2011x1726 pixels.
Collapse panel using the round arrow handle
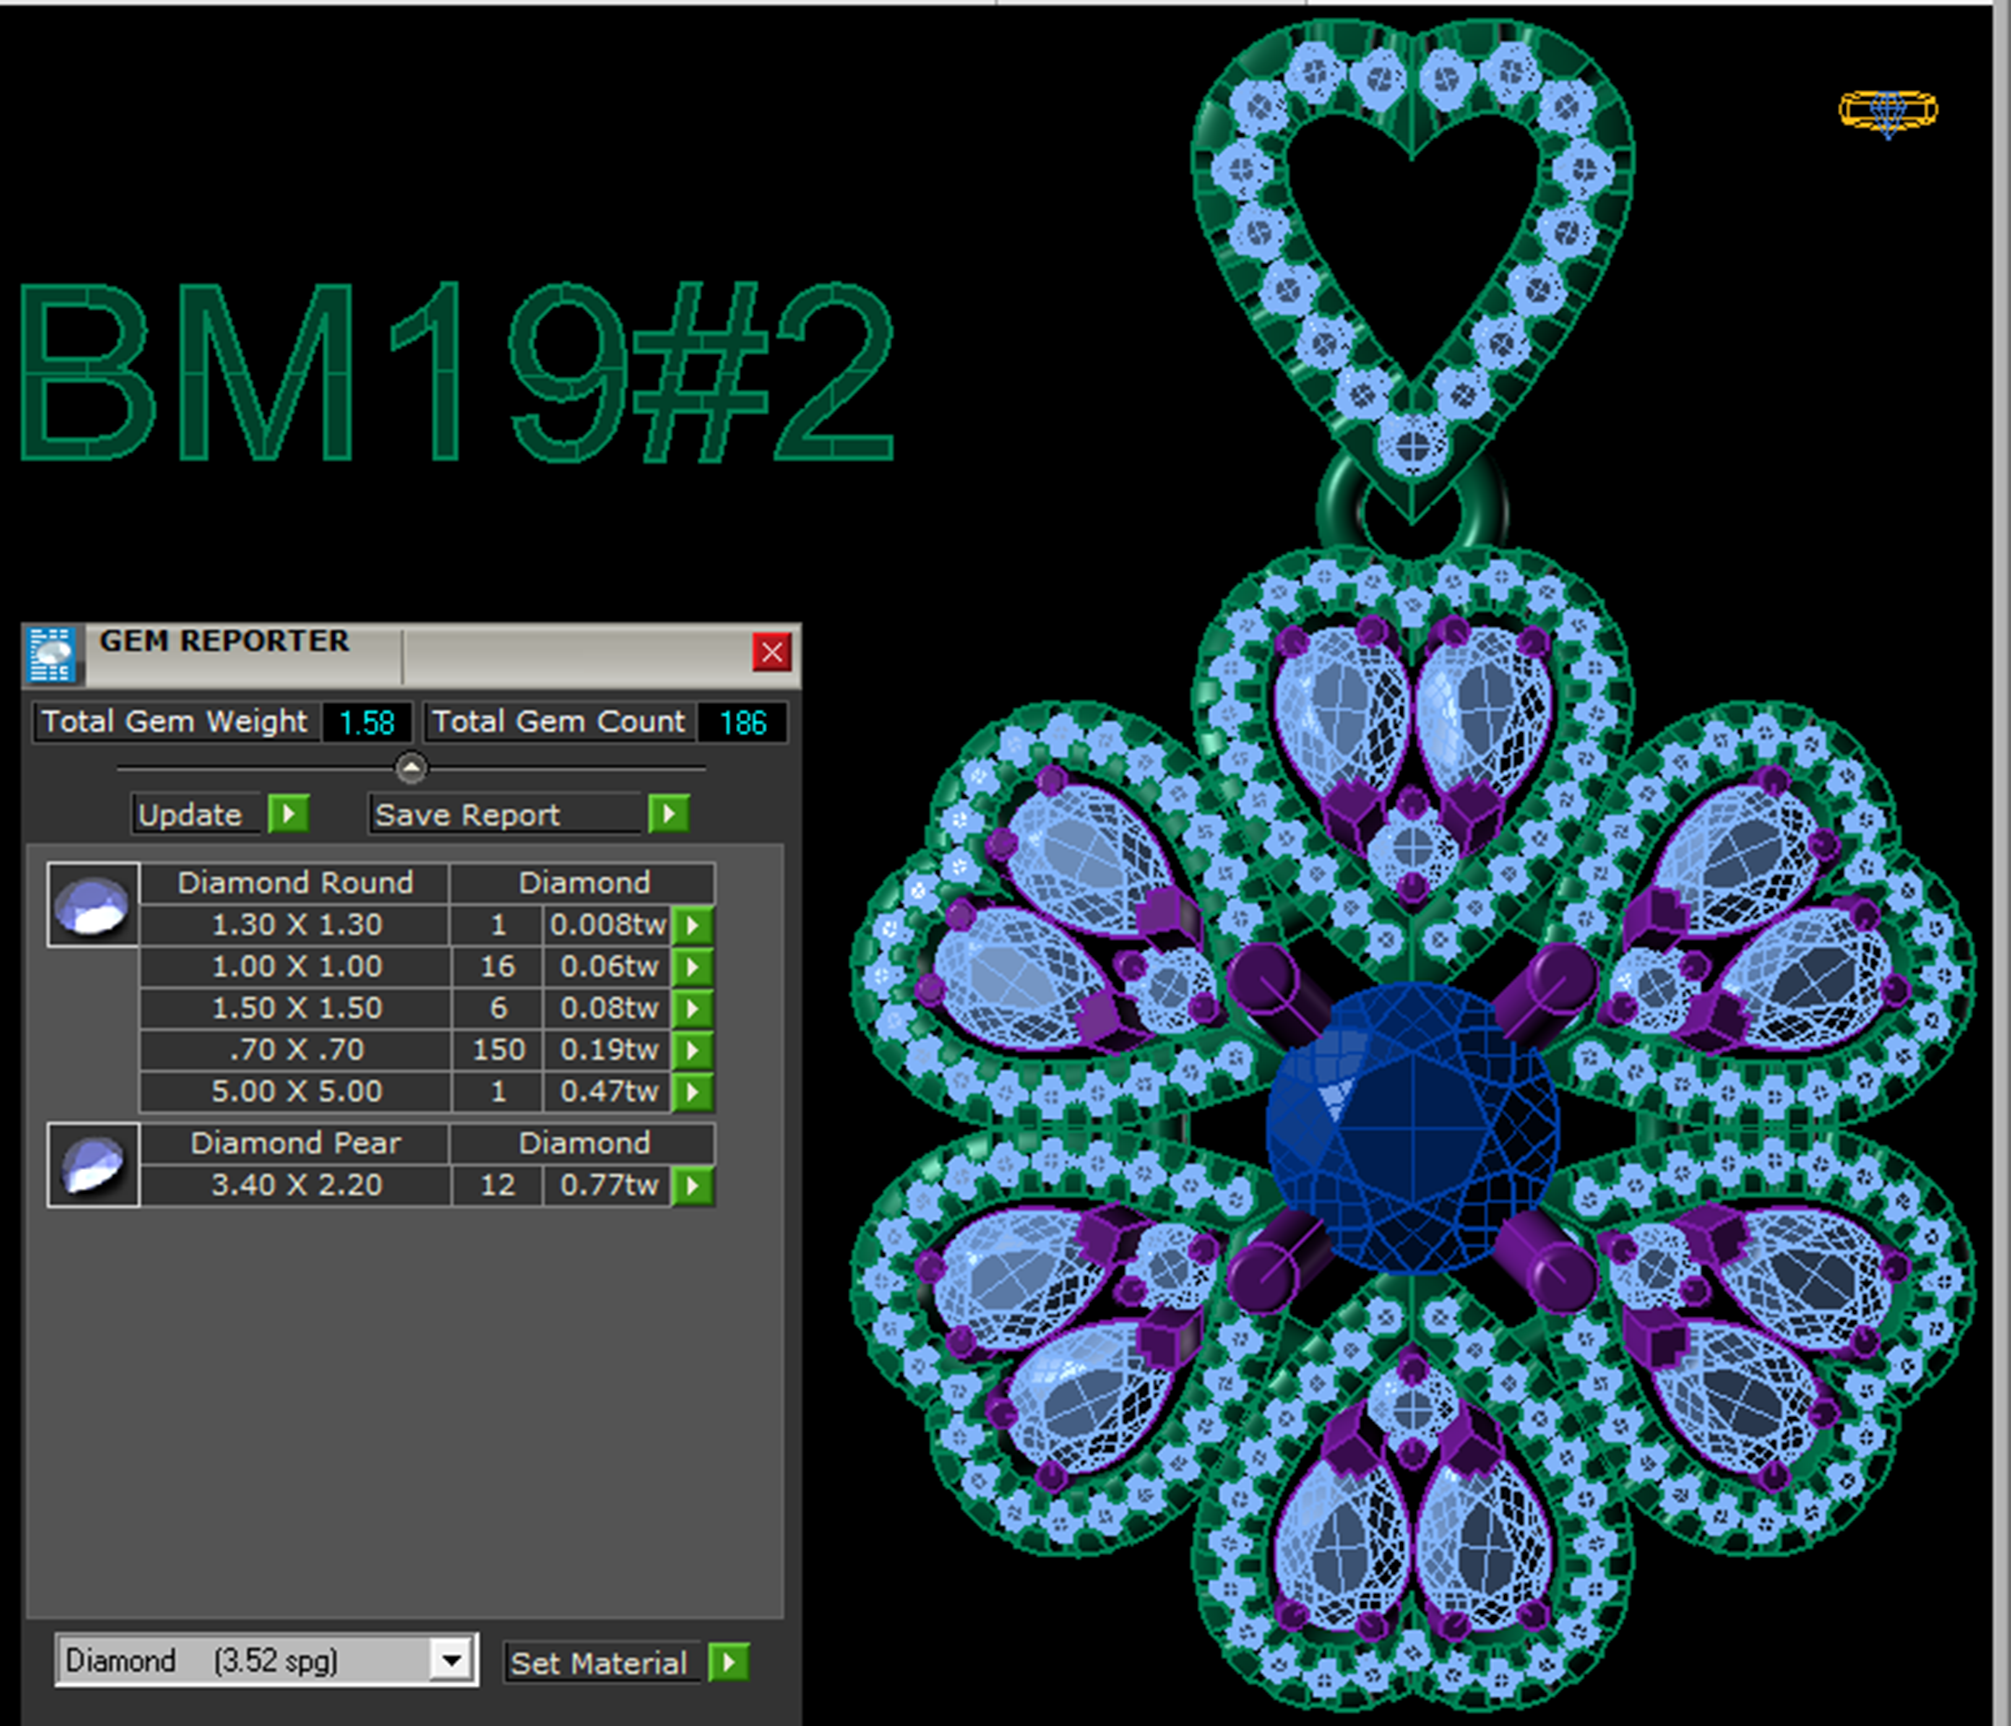click(411, 768)
